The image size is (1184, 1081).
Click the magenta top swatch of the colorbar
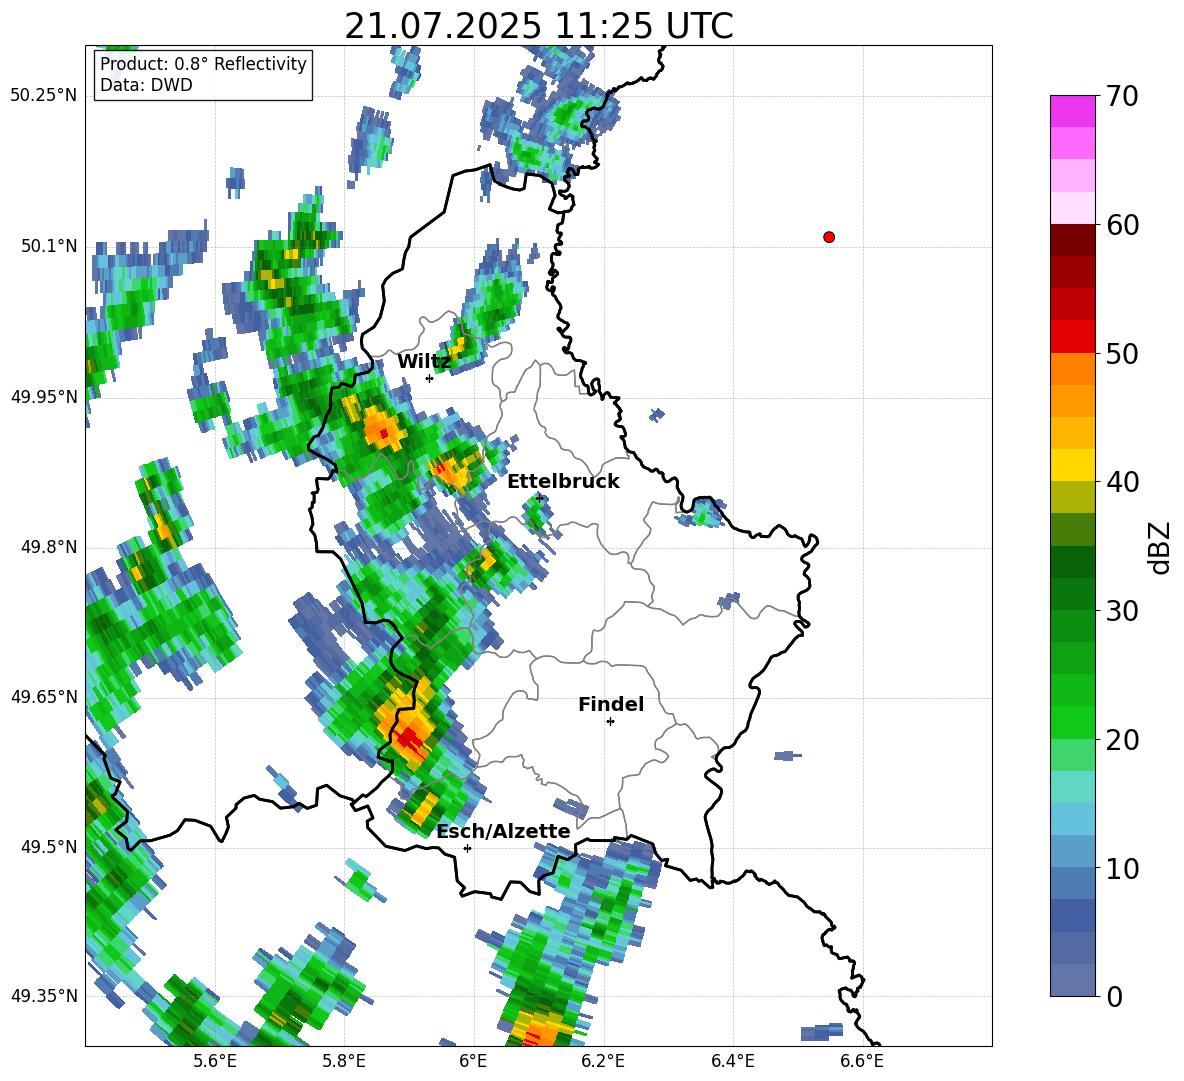point(1072,112)
